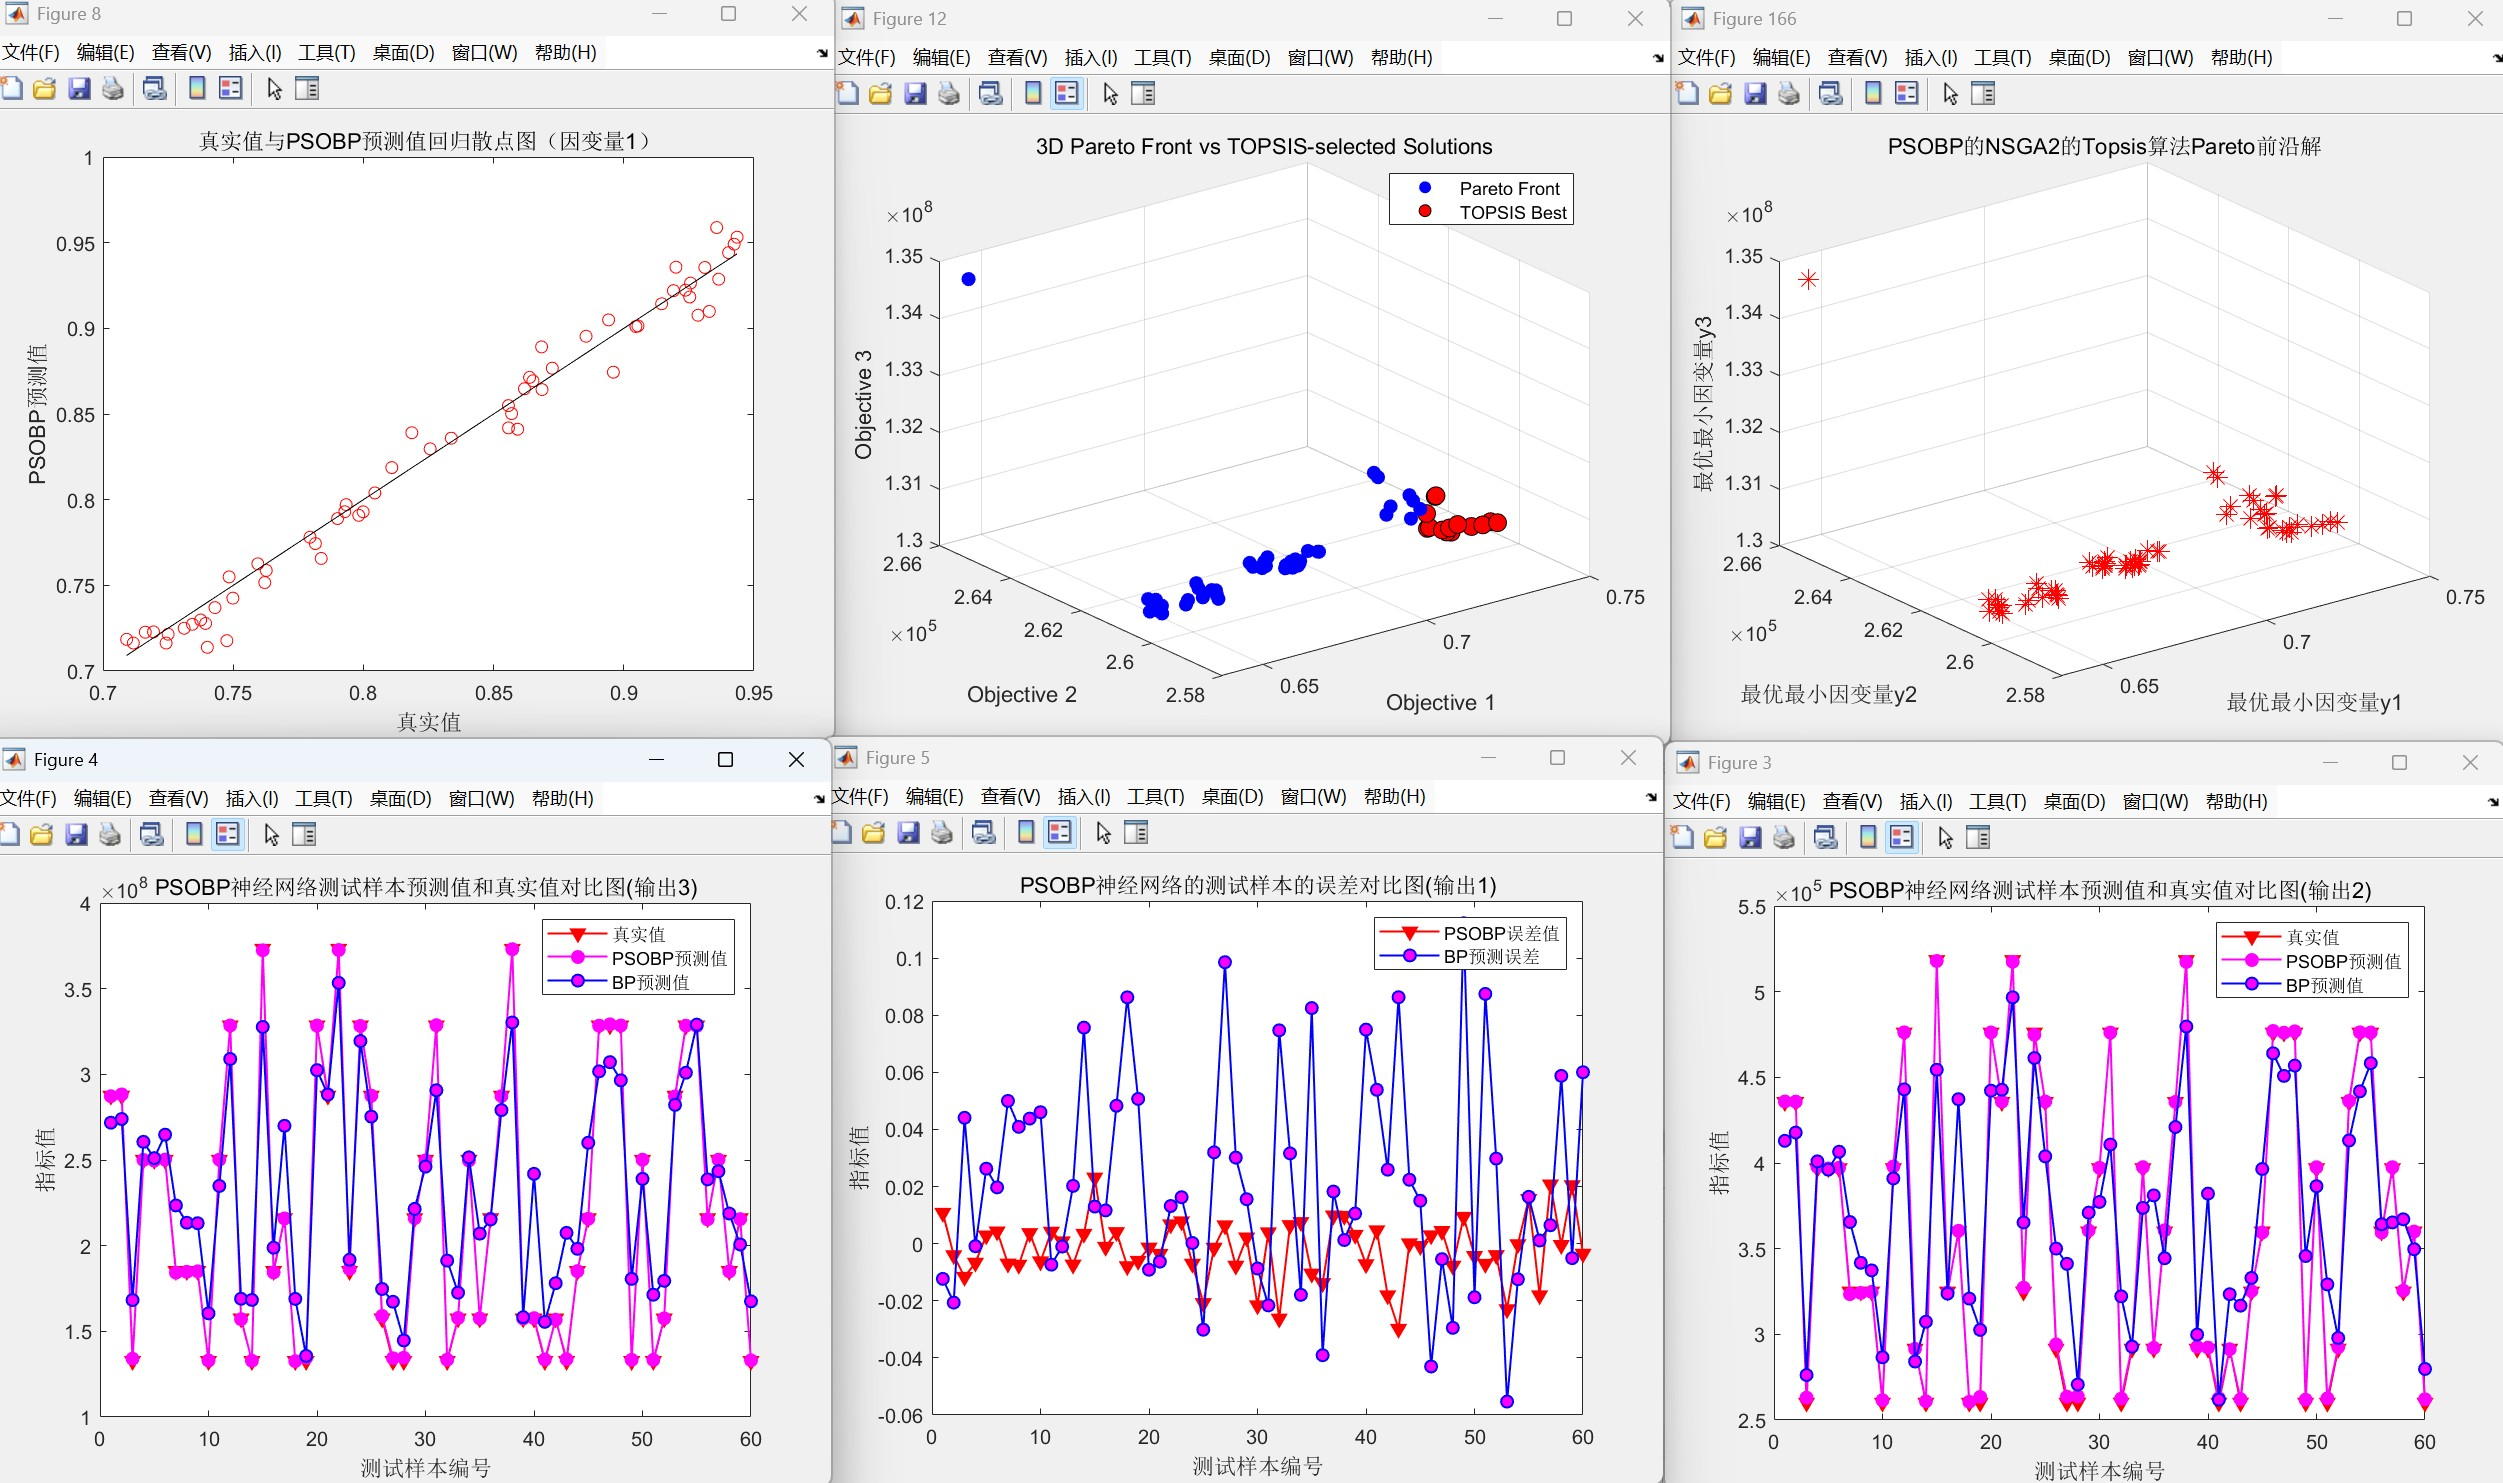
Task: Print Figure 166 using the printer icon
Action: (x=1789, y=94)
